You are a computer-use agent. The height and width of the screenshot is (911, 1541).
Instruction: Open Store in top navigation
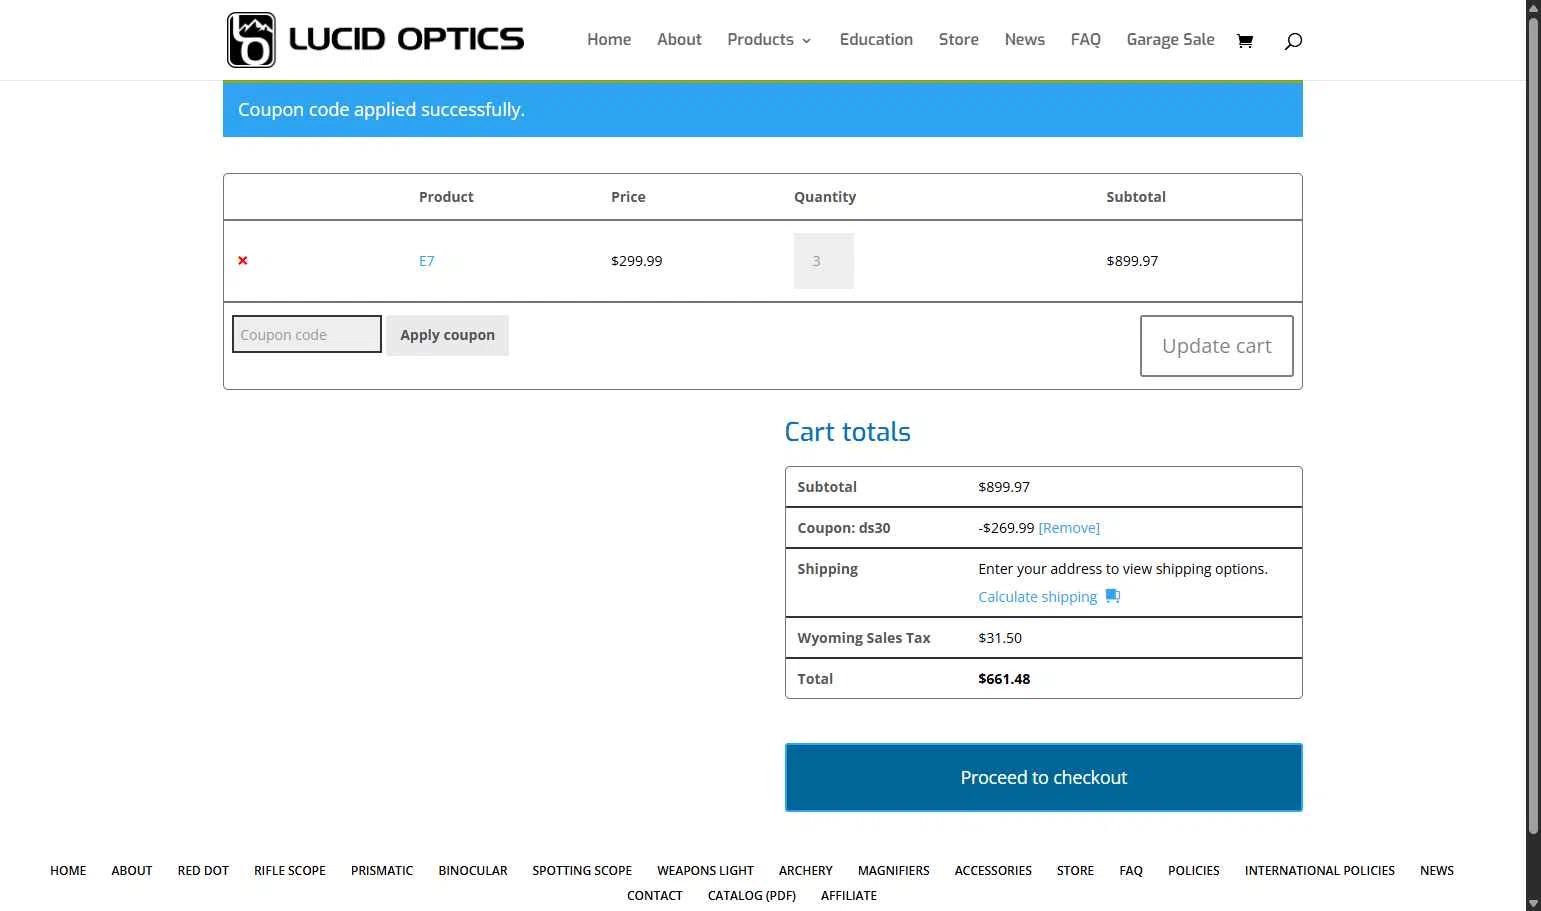(x=958, y=40)
